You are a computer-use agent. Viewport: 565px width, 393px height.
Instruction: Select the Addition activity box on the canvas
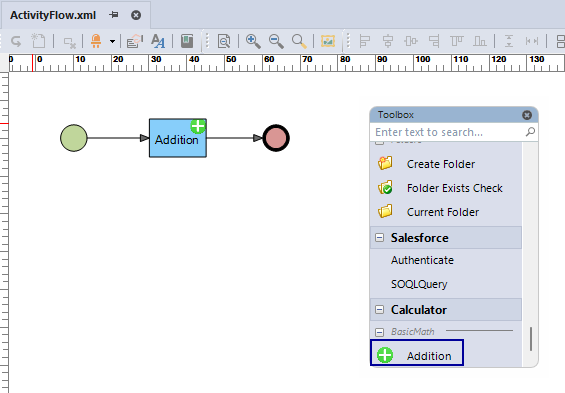(x=178, y=138)
